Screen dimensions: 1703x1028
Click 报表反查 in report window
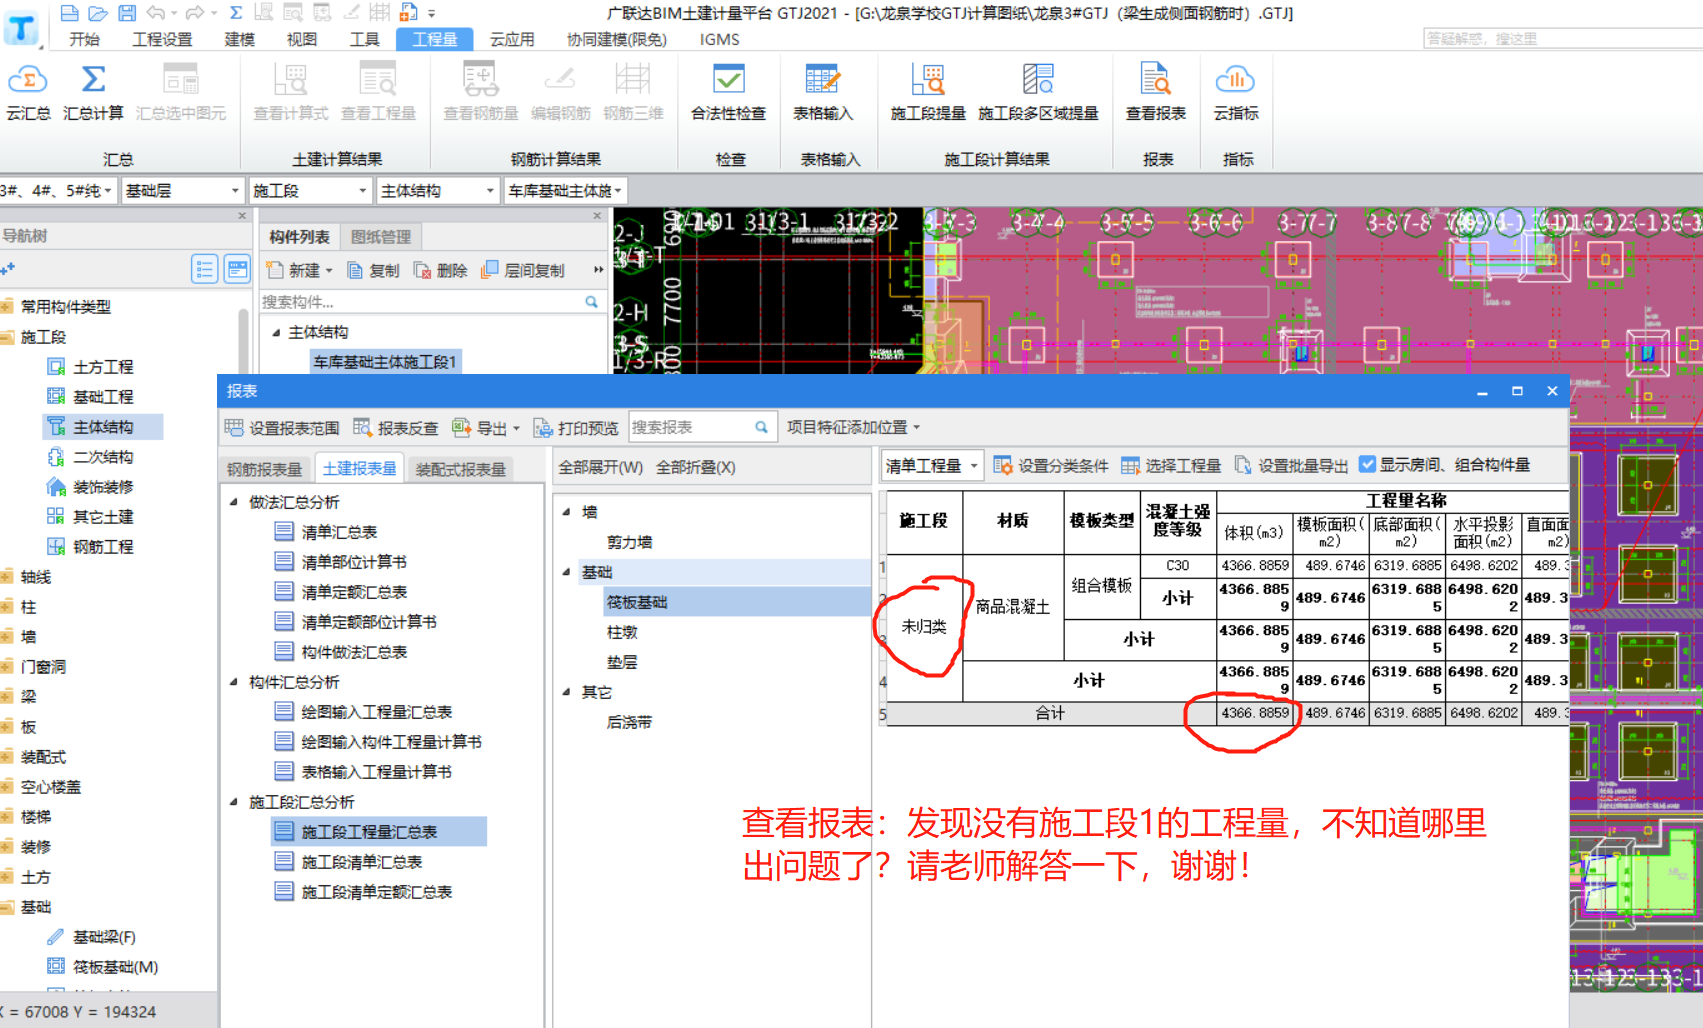395,428
